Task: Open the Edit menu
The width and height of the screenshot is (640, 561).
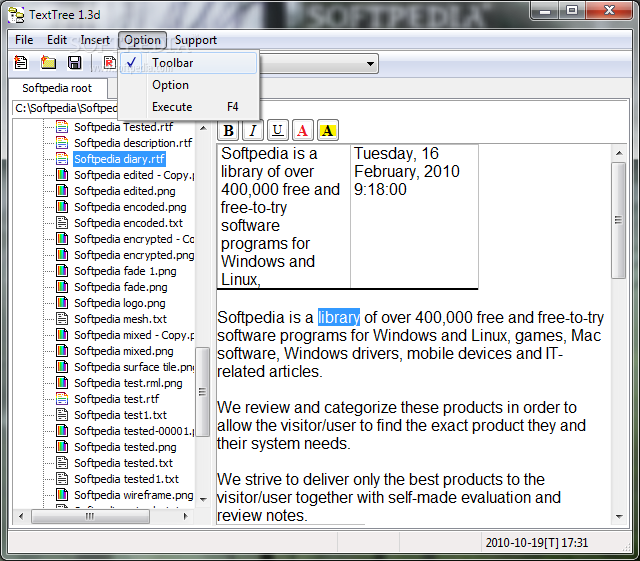Action: point(57,40)
